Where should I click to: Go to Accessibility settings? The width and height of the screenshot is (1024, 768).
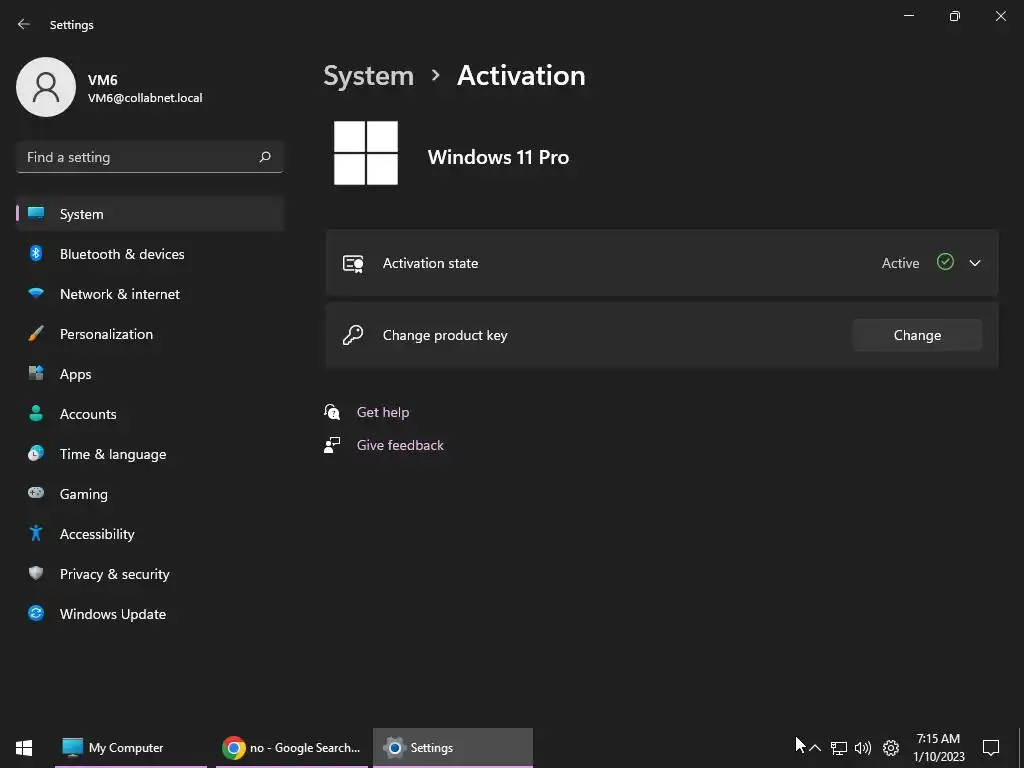click(x=150, y=534)
